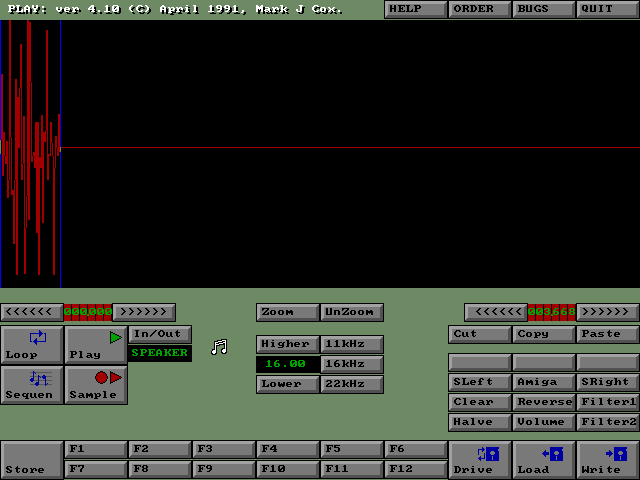Click inside the red waveform display
Screen dimensions: 640x480
30,150
